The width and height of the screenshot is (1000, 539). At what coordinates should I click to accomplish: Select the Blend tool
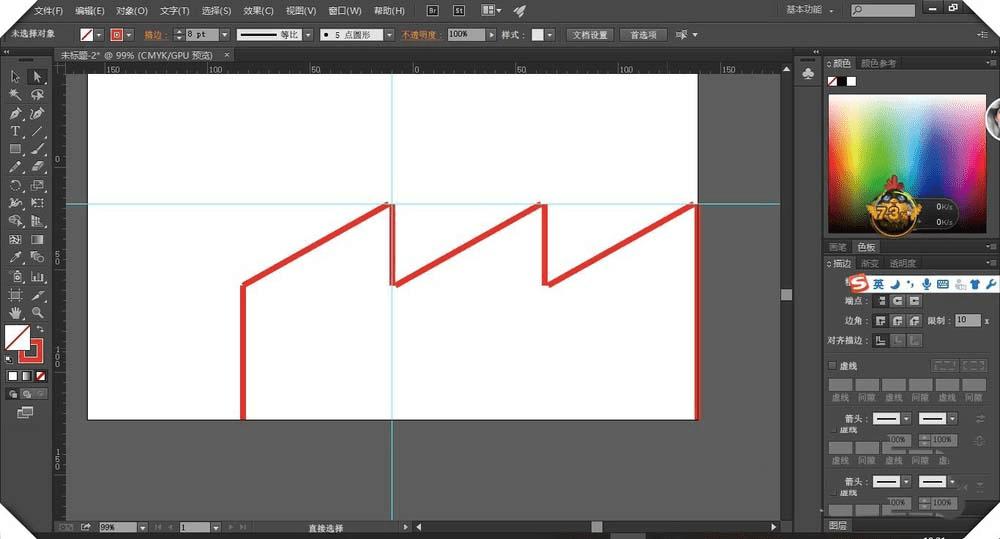(x=37, y=258)
